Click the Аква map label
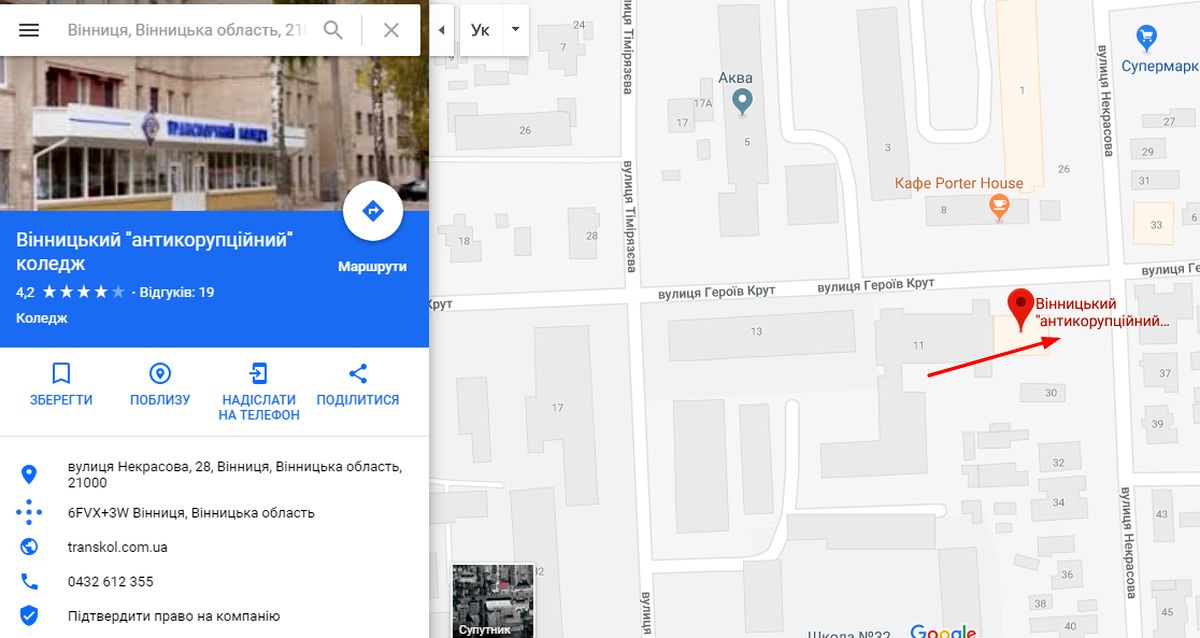This screenshot has width=1200, height=638. 736,78
